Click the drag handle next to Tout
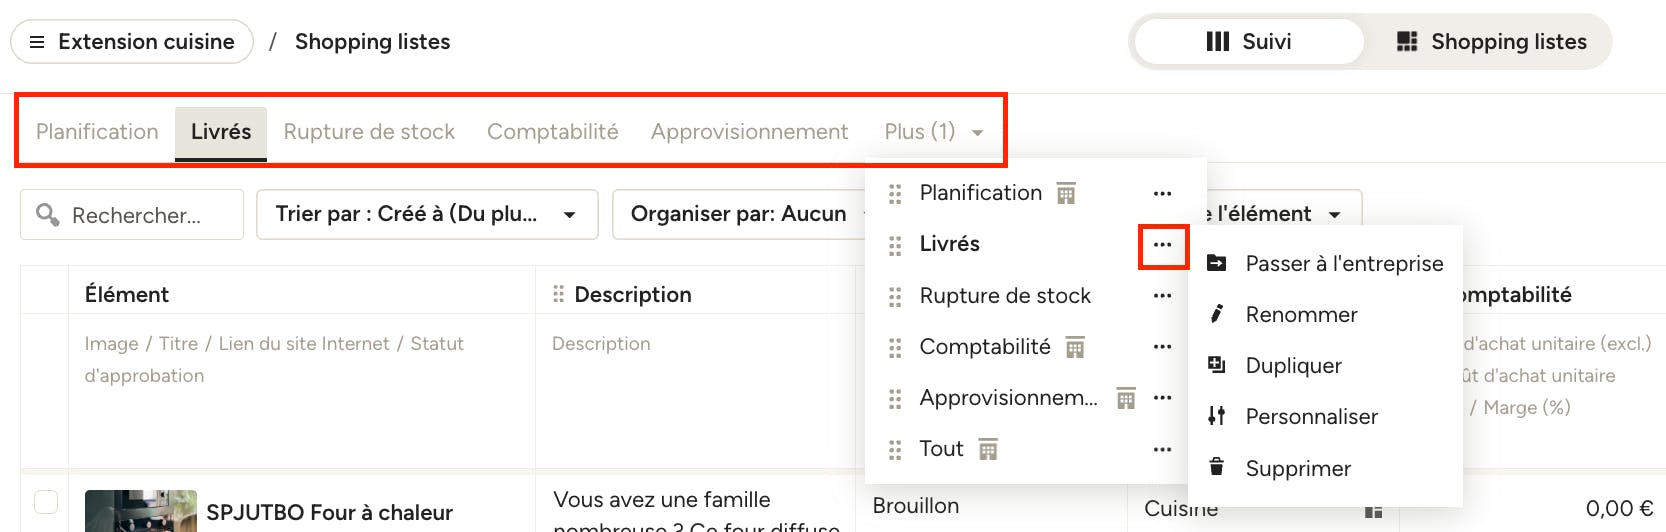1666x532 pixels. 895,450
